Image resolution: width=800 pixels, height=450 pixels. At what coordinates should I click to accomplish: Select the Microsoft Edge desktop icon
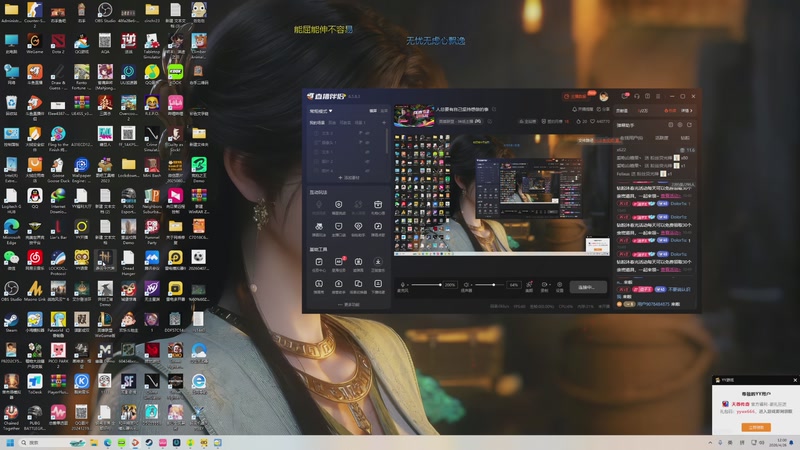[x=11, y=232]
